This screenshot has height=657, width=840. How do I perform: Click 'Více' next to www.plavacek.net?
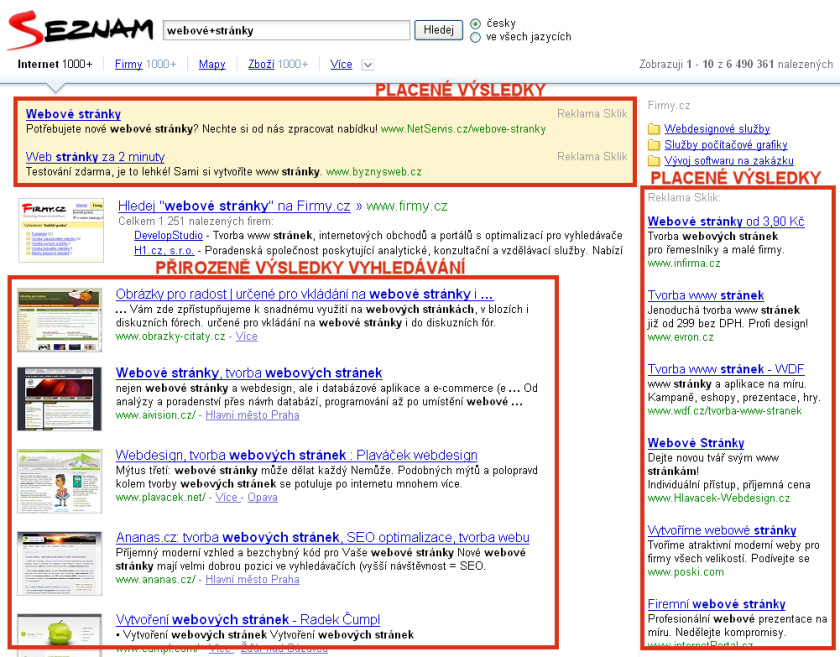tap(227, 498)
